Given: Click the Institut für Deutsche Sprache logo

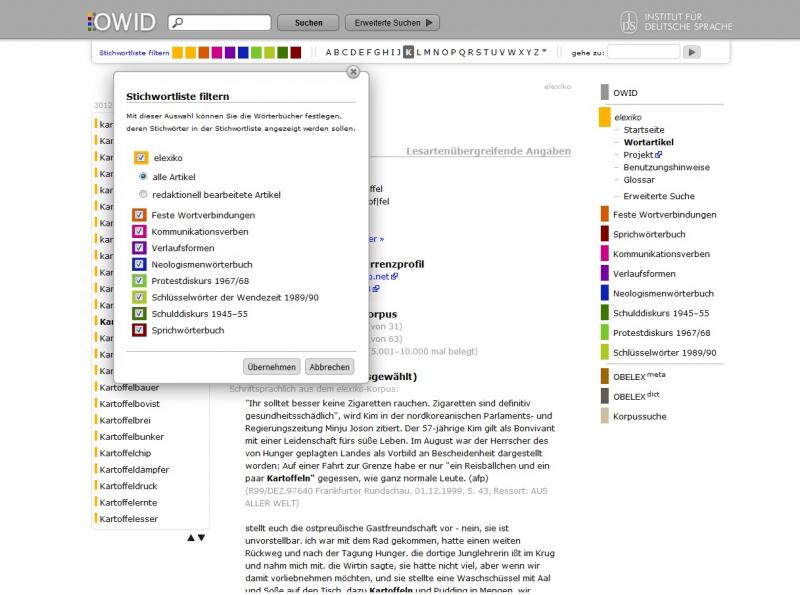Looking at the screenshot, I should click(676, 22).
